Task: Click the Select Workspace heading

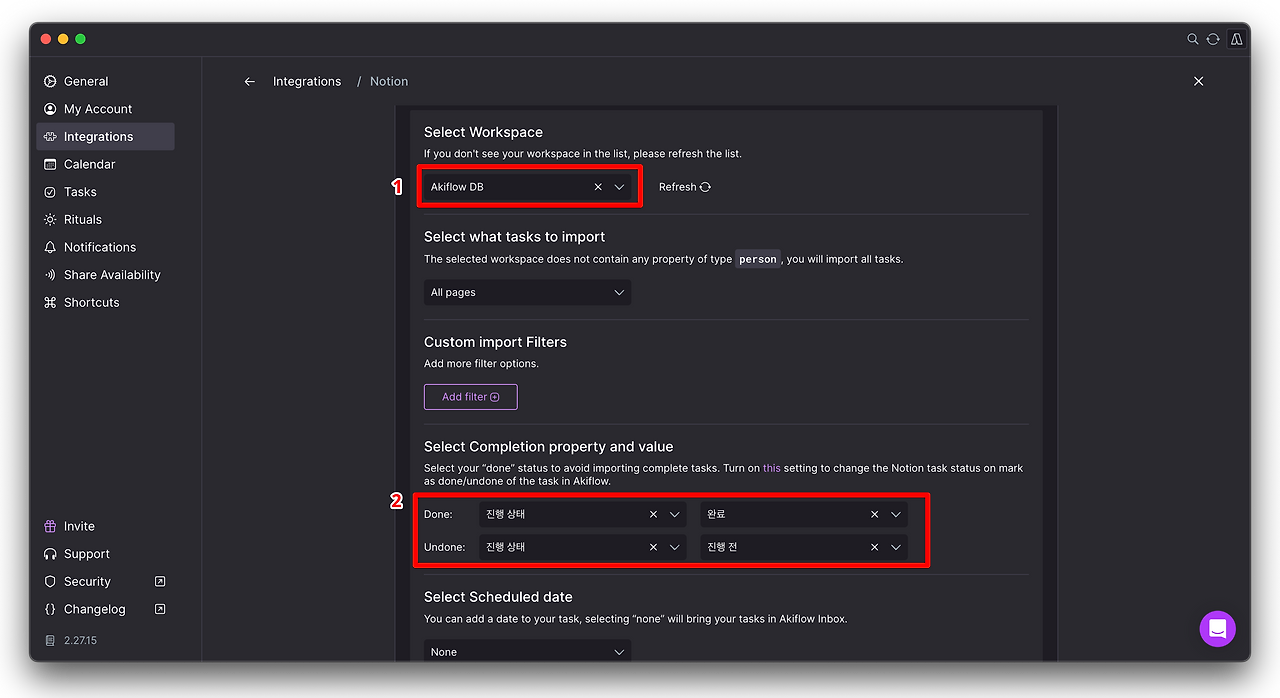Action: tap(483, 132)
